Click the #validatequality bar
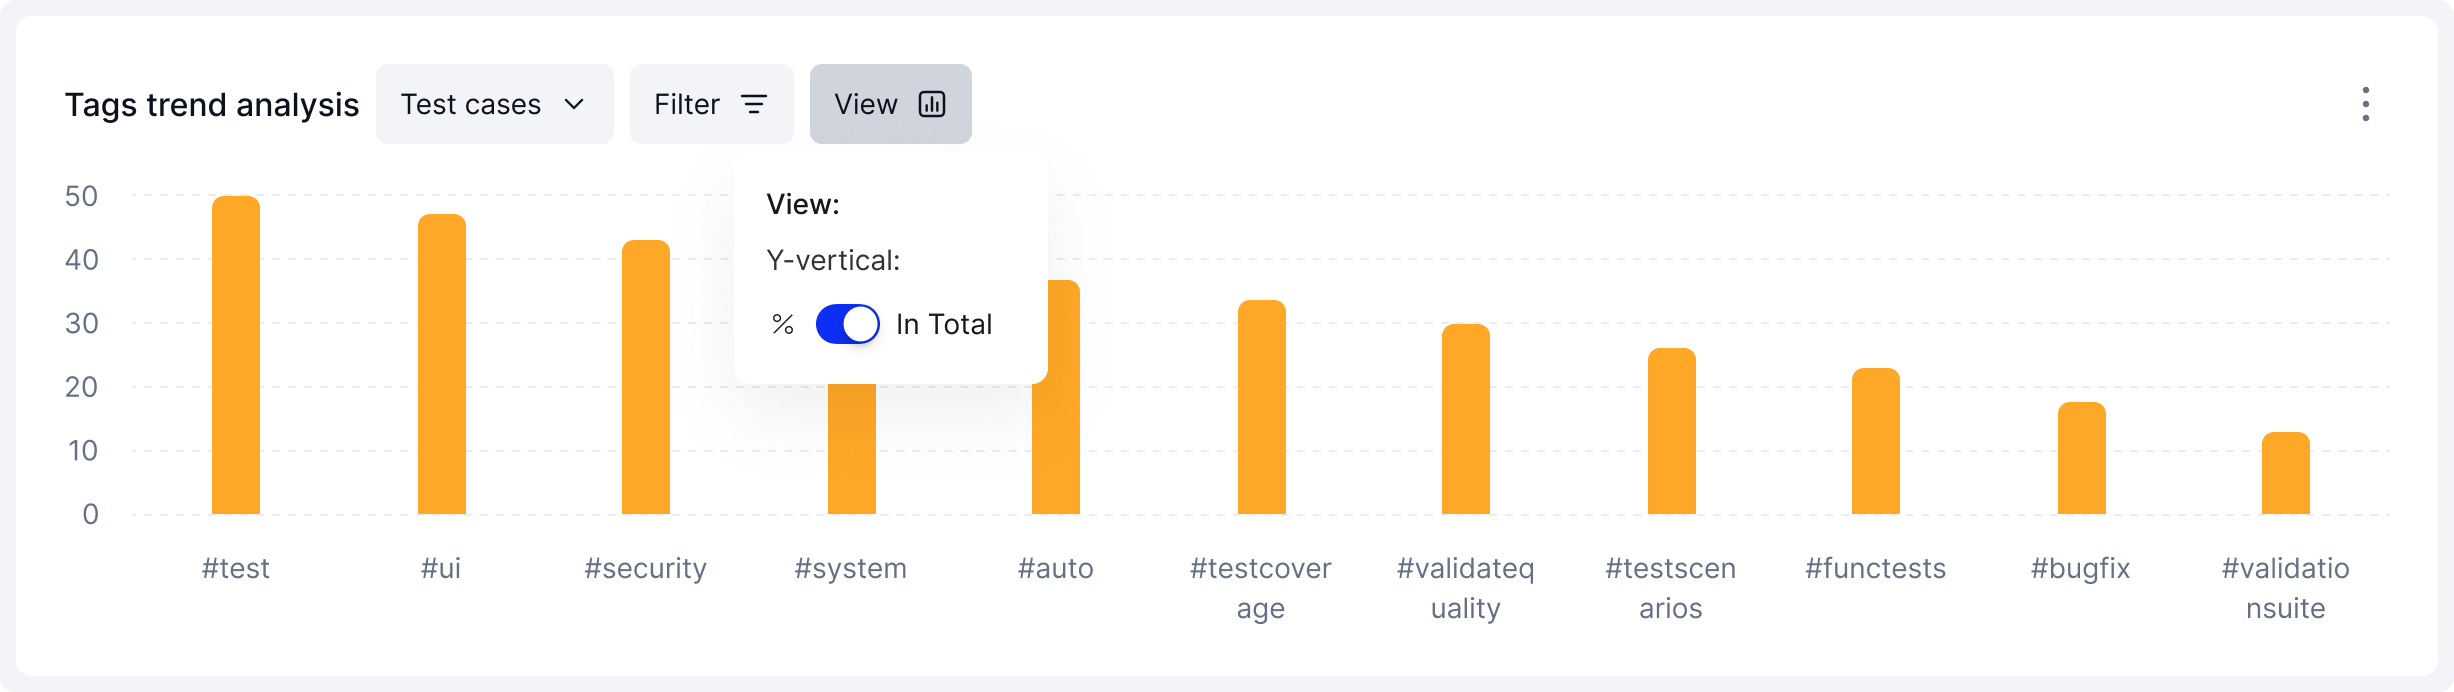 point(1466,419)
